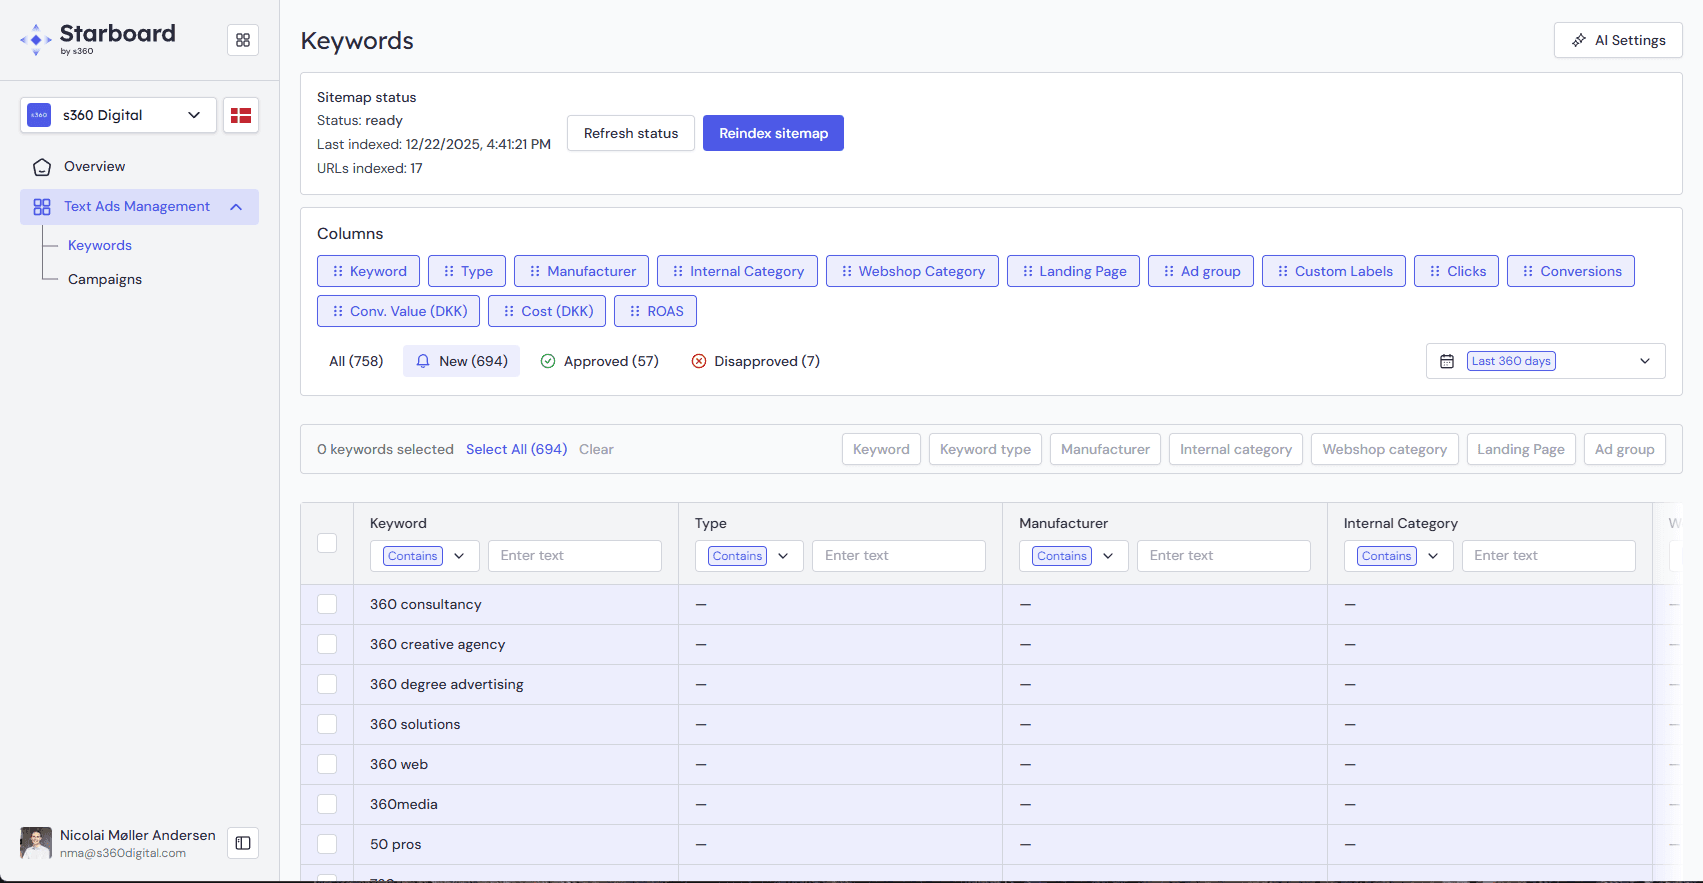The image size is (1703, 883).
Task: Click the Keyword type bulk edit button
Action: 985,449
